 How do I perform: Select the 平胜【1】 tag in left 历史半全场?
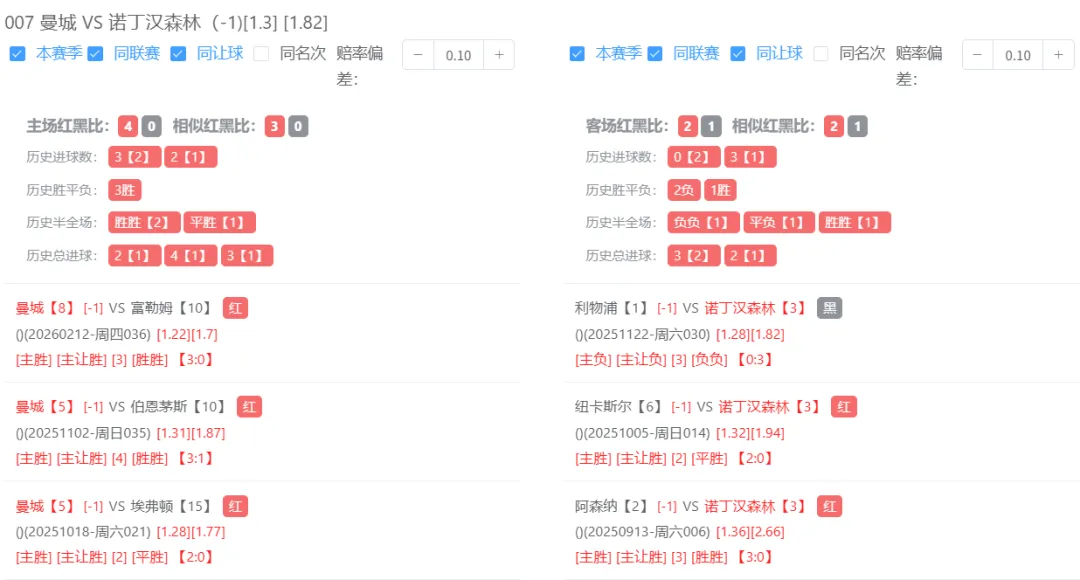pyautogui.click(x=220, y=222)
